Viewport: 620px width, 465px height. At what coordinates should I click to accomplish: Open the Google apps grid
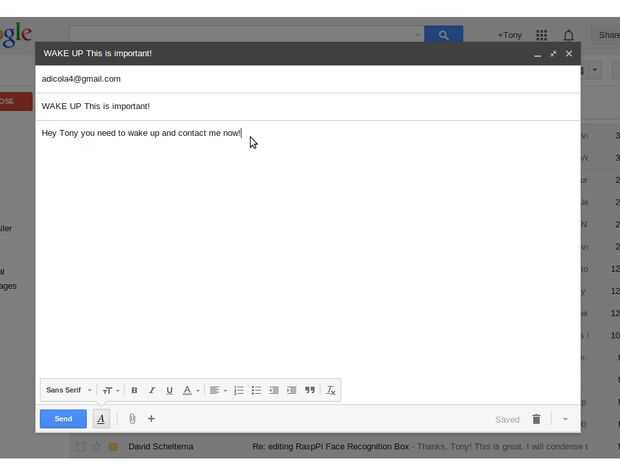coord(541,35)
